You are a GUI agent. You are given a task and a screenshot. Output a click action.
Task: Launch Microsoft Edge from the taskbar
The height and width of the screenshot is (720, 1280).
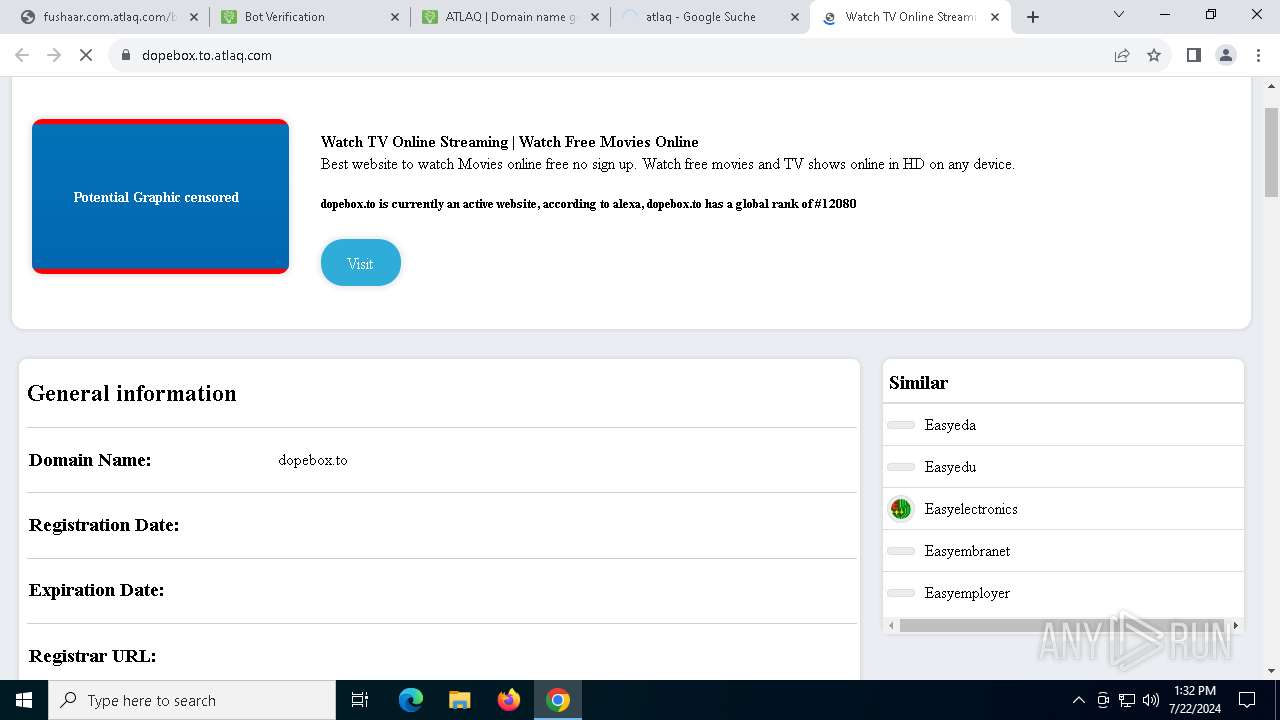click(x=411, y=700)
